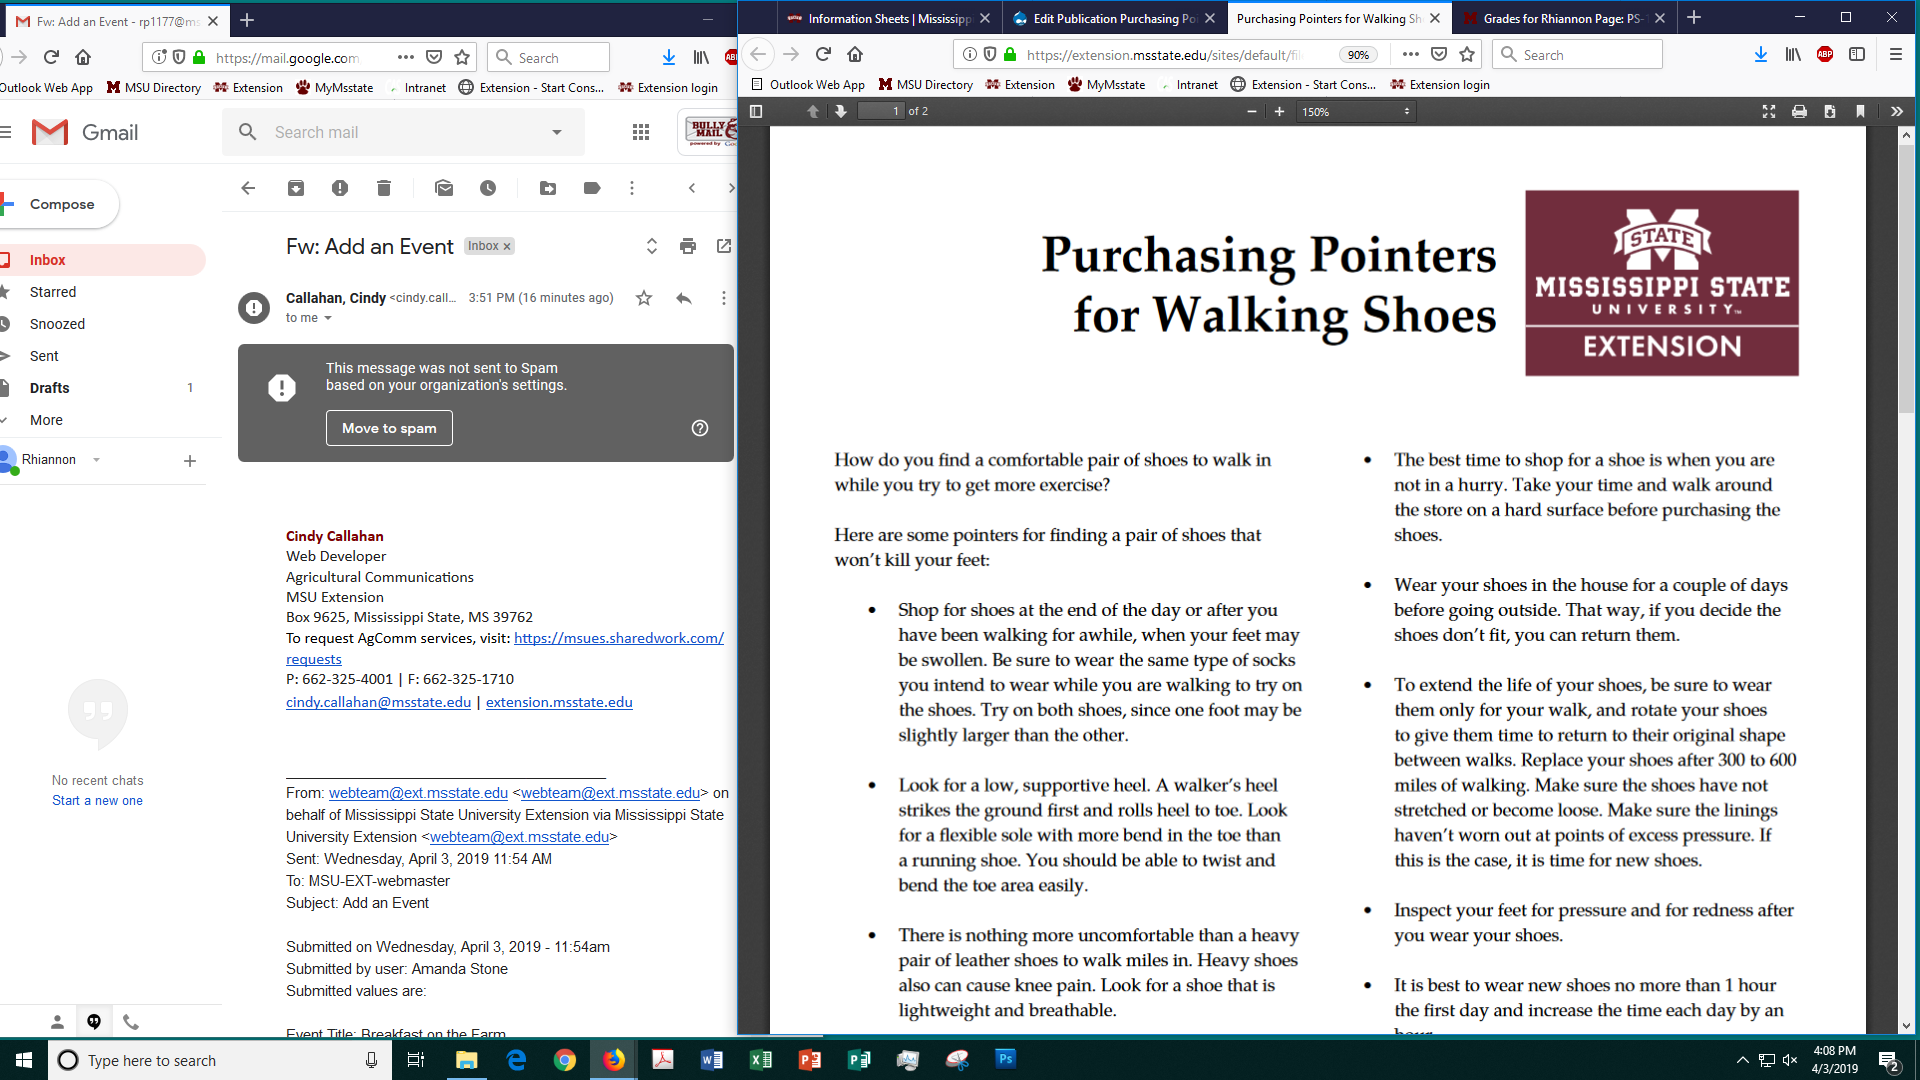The image size is (1920, 1080).
Task: Toggle PDF viewer sidebar
Action: point(756,111)
